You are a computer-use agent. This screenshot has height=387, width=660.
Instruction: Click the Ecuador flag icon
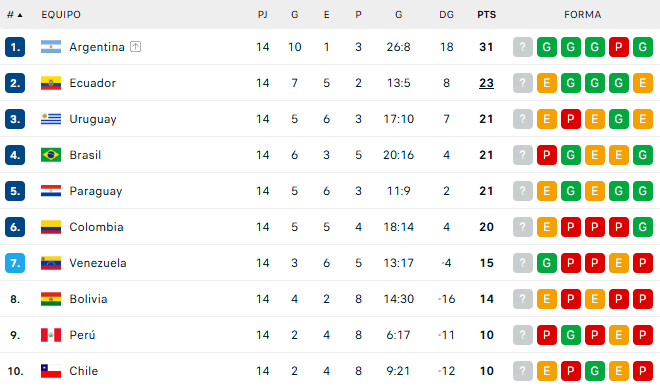(51, 83)
